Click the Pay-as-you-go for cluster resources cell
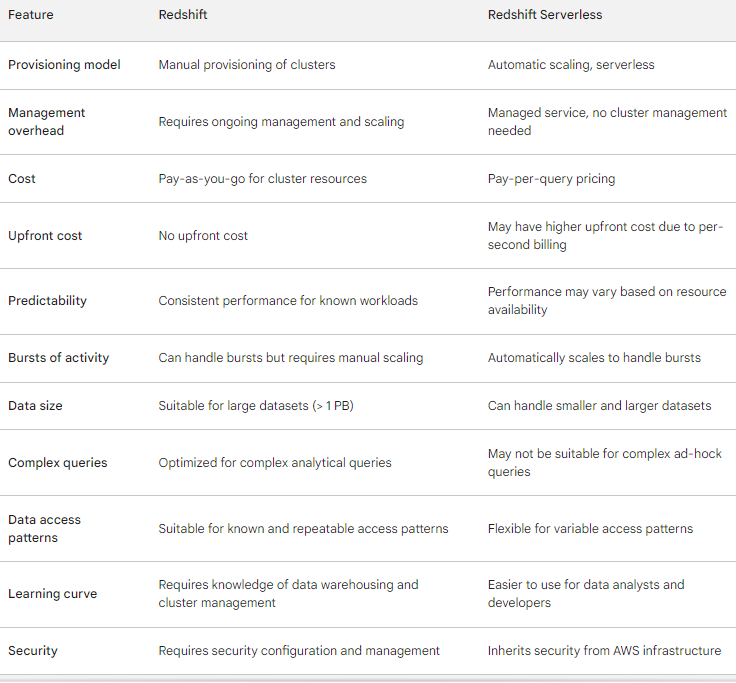 pyautogui.click(x=262, y=178)
